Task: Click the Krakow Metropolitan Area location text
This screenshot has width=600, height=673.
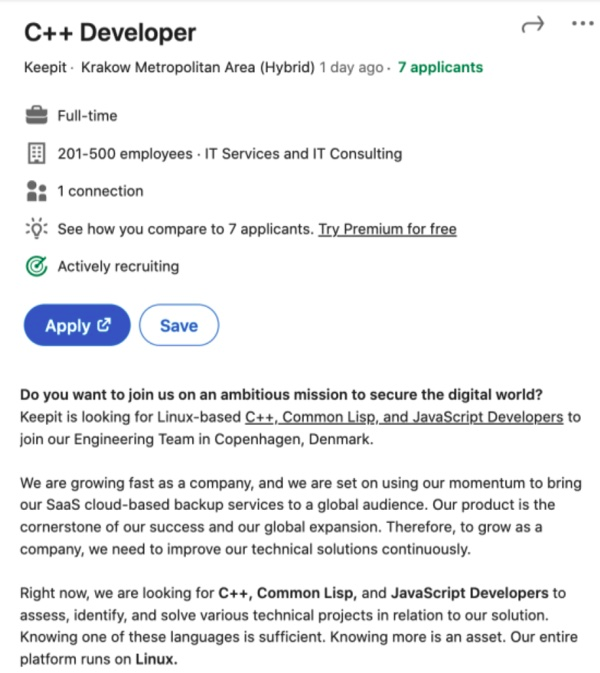Action: coord(197,68)
